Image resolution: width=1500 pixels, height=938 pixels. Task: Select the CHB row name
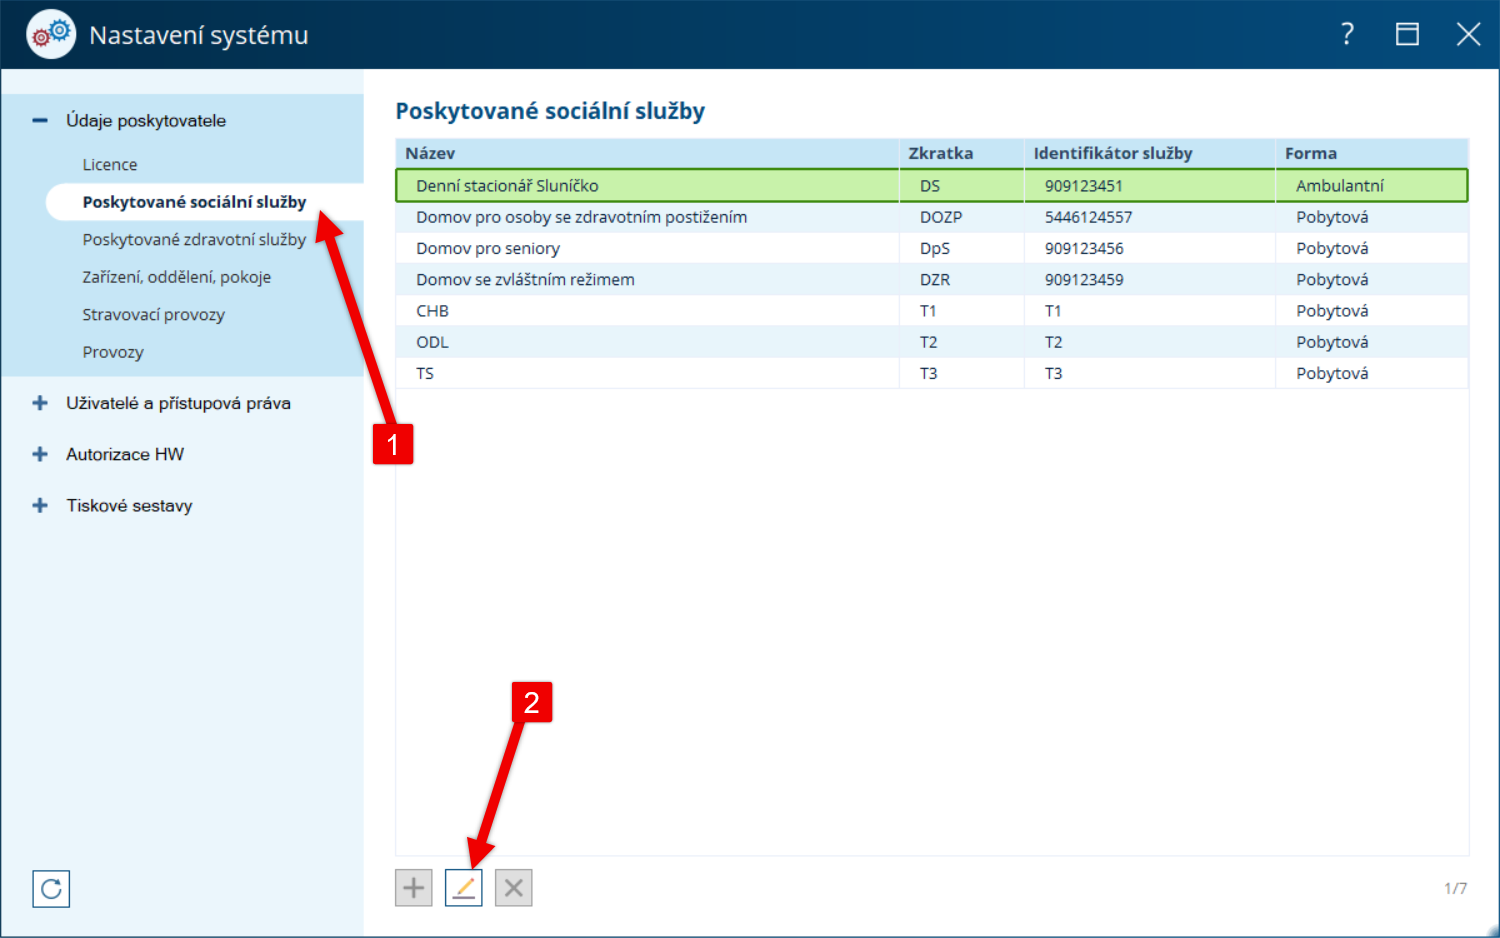pos(433,311)
